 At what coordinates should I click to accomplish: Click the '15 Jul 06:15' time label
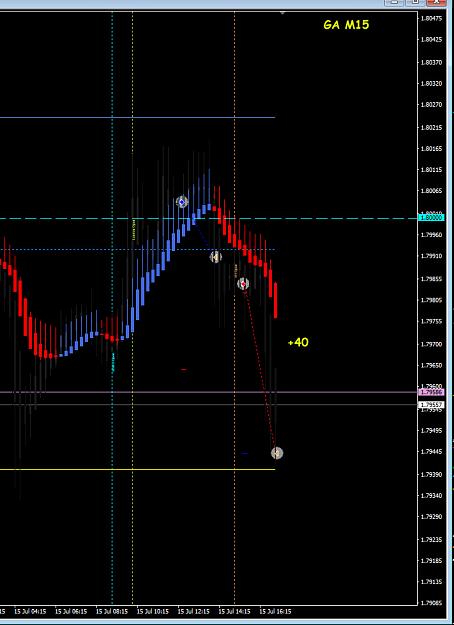click(71, 611)
